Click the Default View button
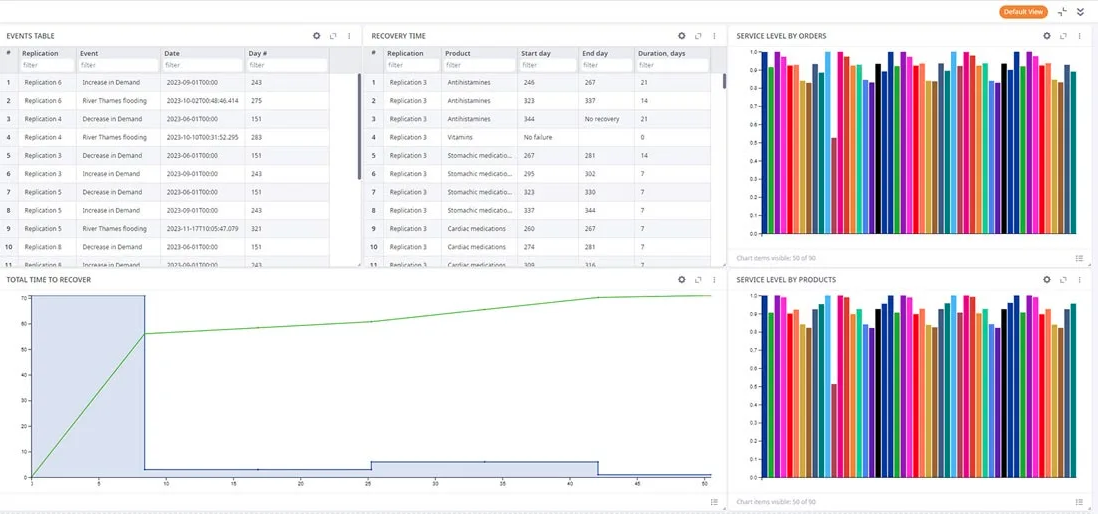The width and height of the screenshot is (1098, 514). tap(1023, 12)
